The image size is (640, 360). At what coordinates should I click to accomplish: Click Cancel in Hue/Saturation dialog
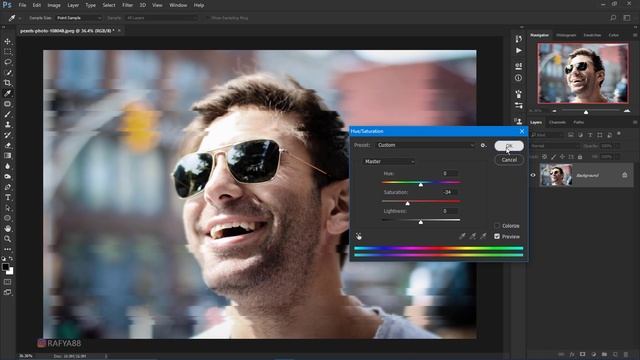coord(509,160)
